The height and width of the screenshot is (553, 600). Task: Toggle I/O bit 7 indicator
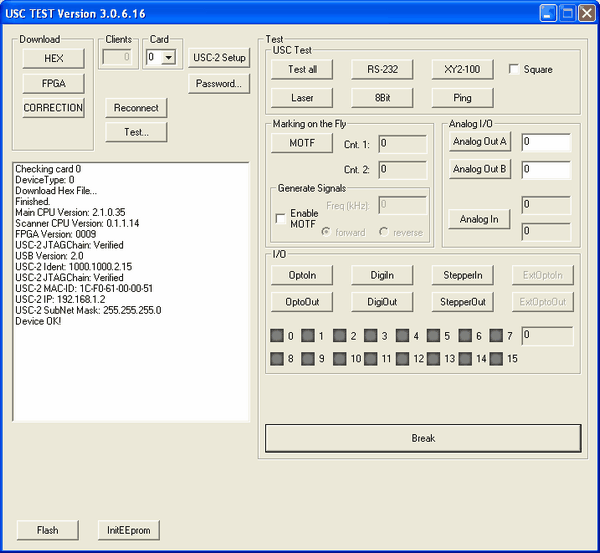(x=496, y=335)
